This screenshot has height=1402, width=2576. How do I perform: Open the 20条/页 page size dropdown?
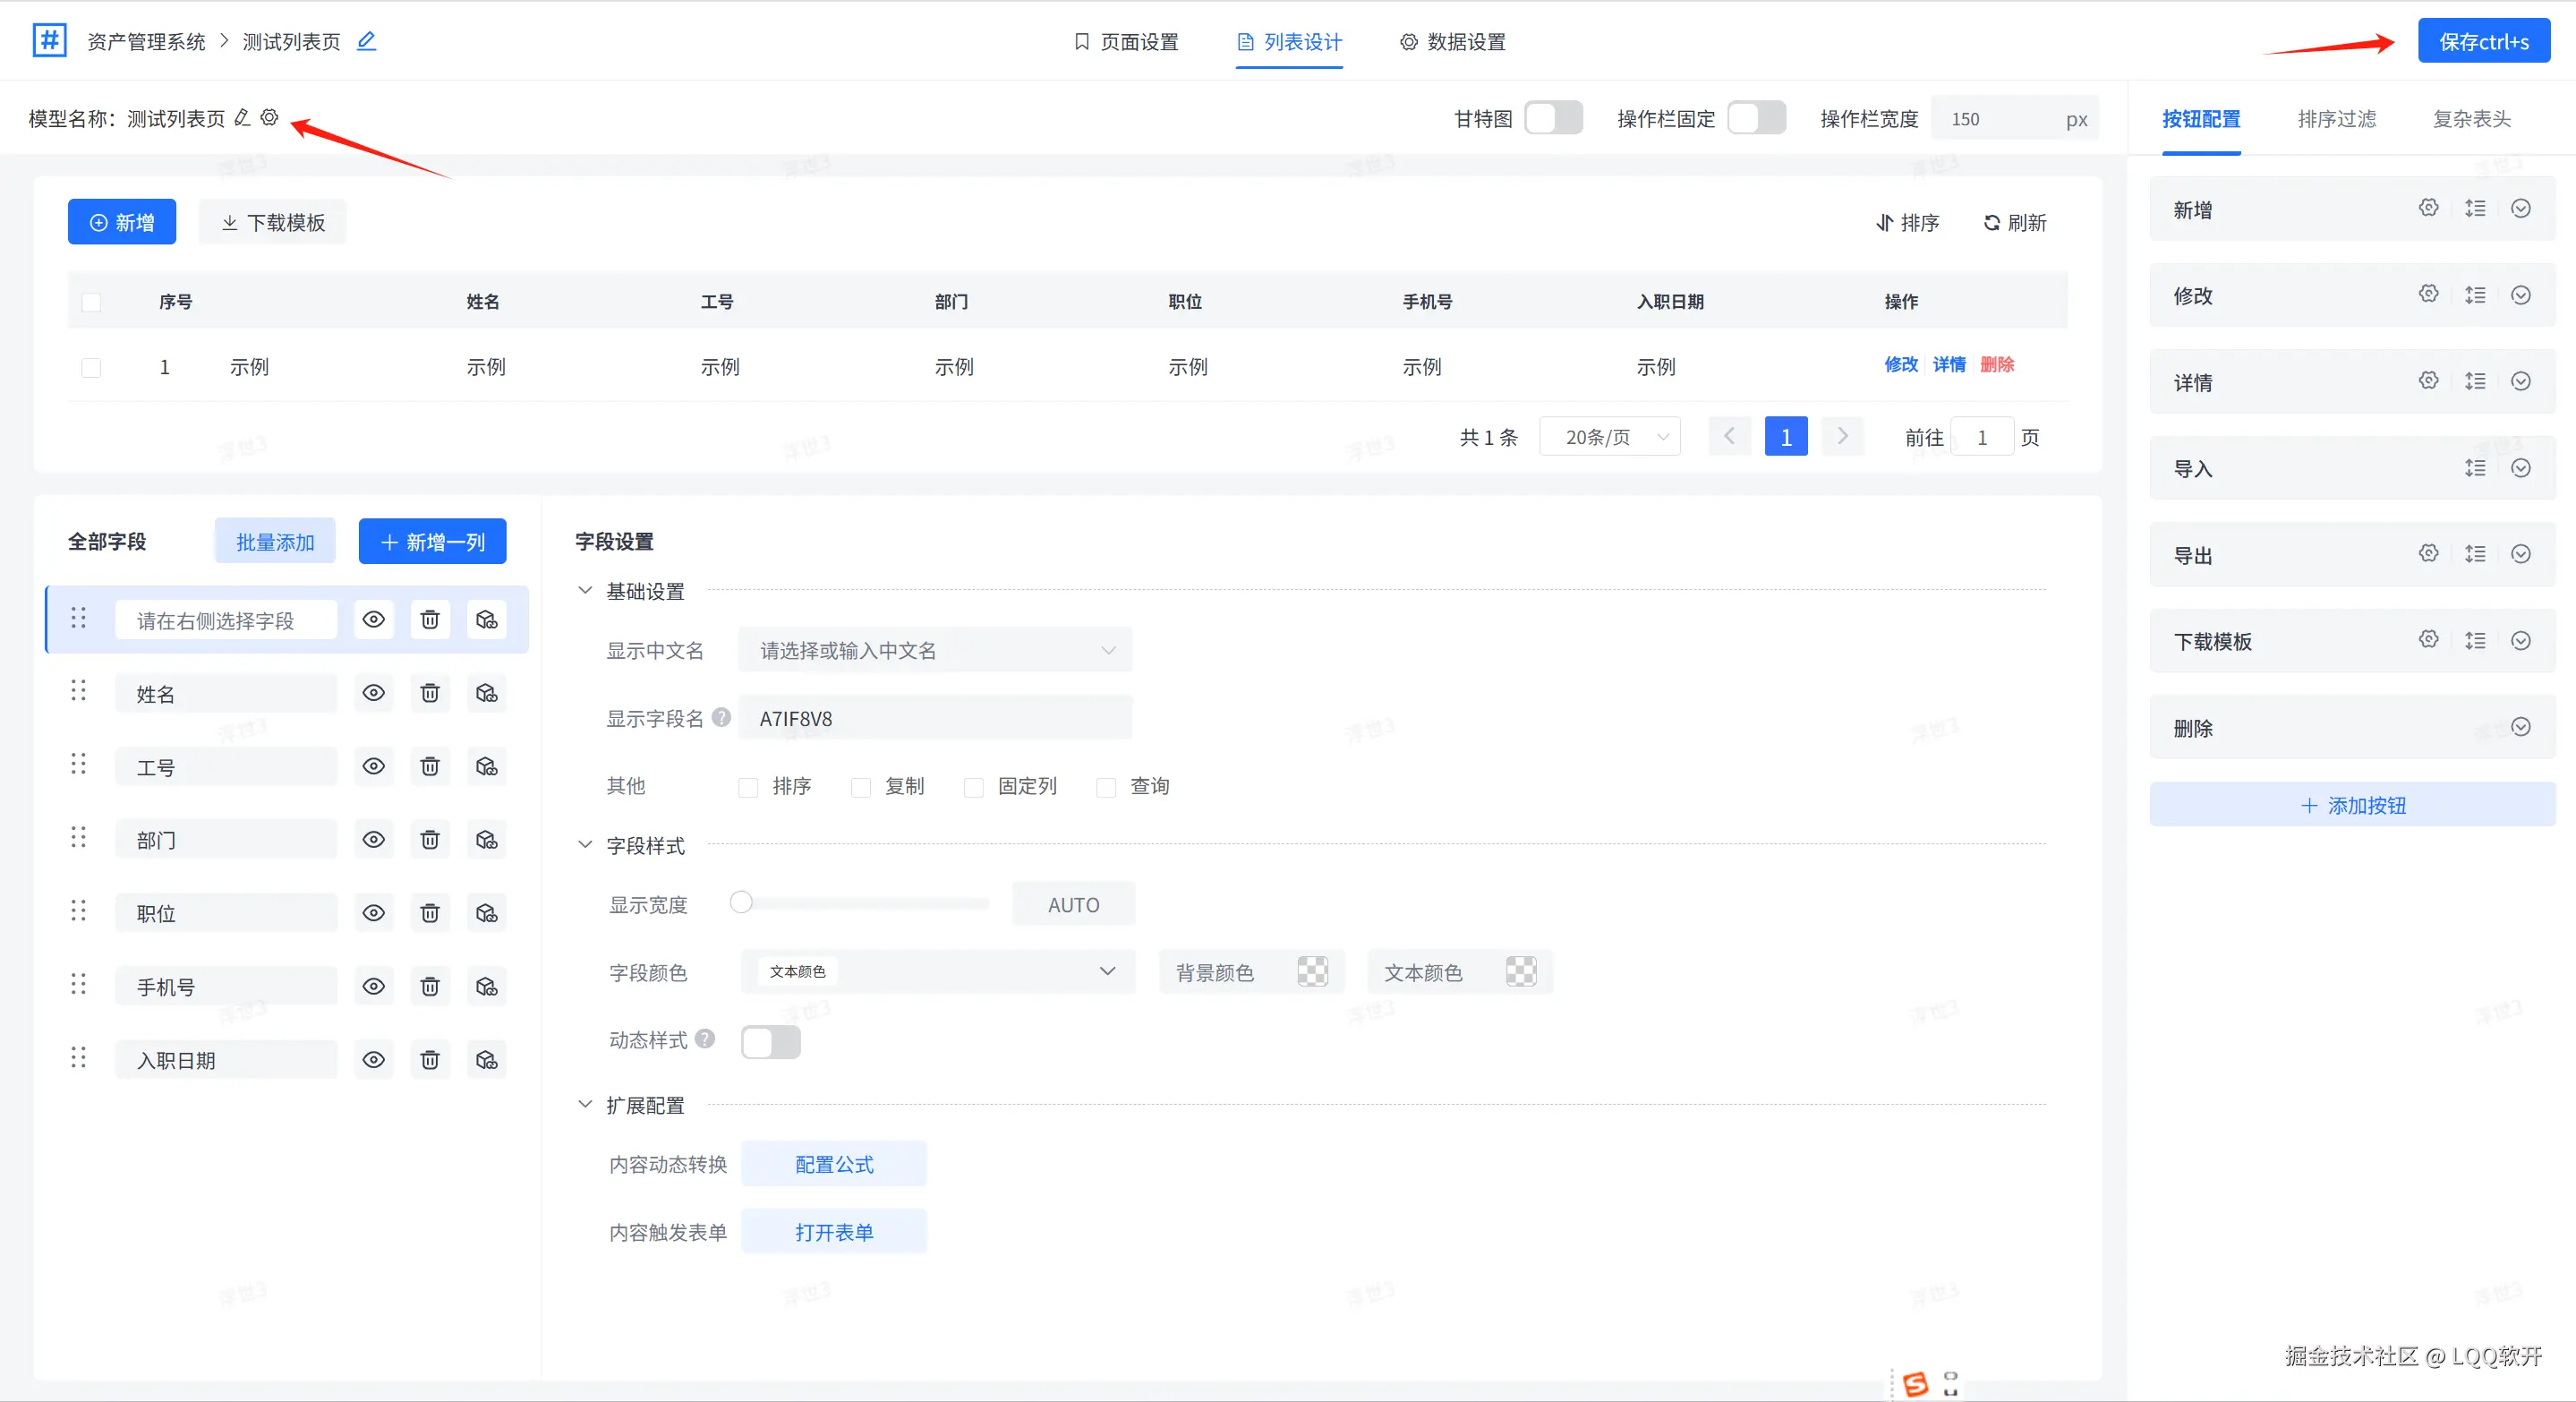pos(1609,437)
